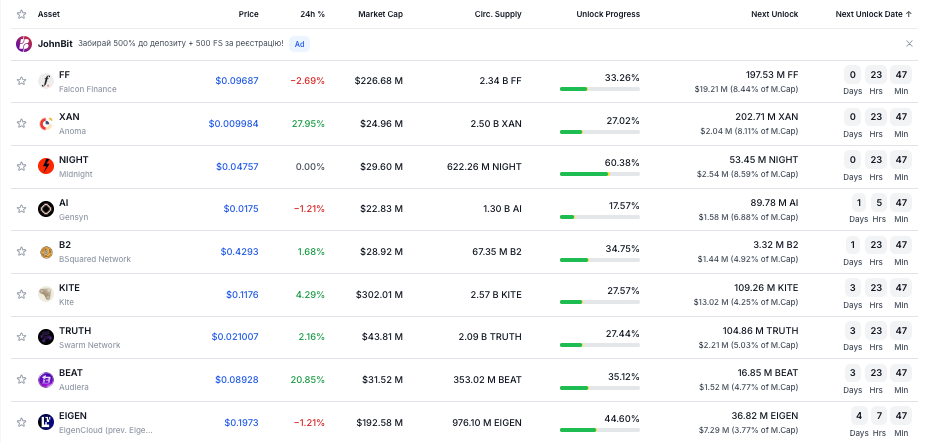Close the JohnBit ad banner
The width and height of the screenshot is (928, 443).
pos(910,44)
